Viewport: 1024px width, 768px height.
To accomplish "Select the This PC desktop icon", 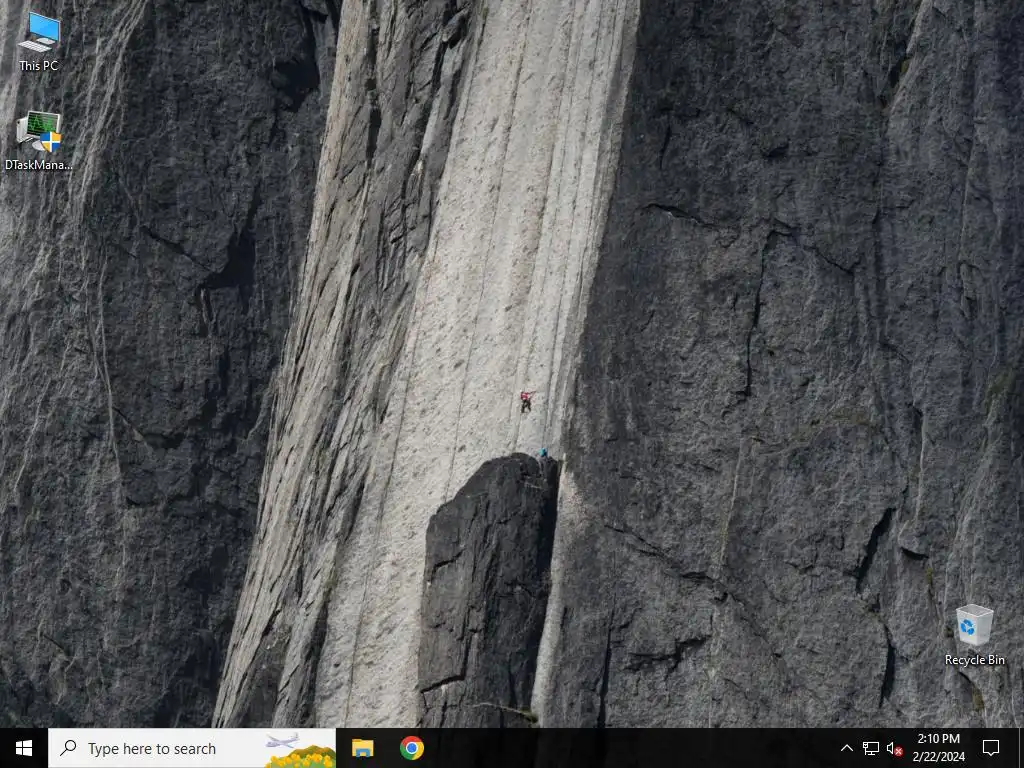I will [39, 41].
